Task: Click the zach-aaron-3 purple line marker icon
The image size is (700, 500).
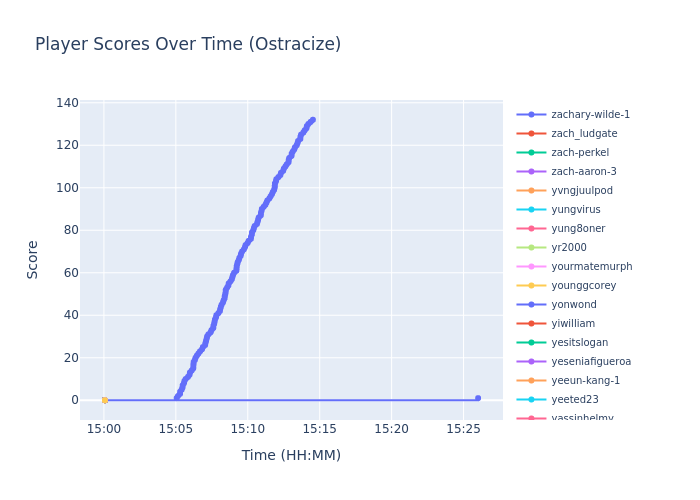Action: pyautogui.click(x=531, y=172)
